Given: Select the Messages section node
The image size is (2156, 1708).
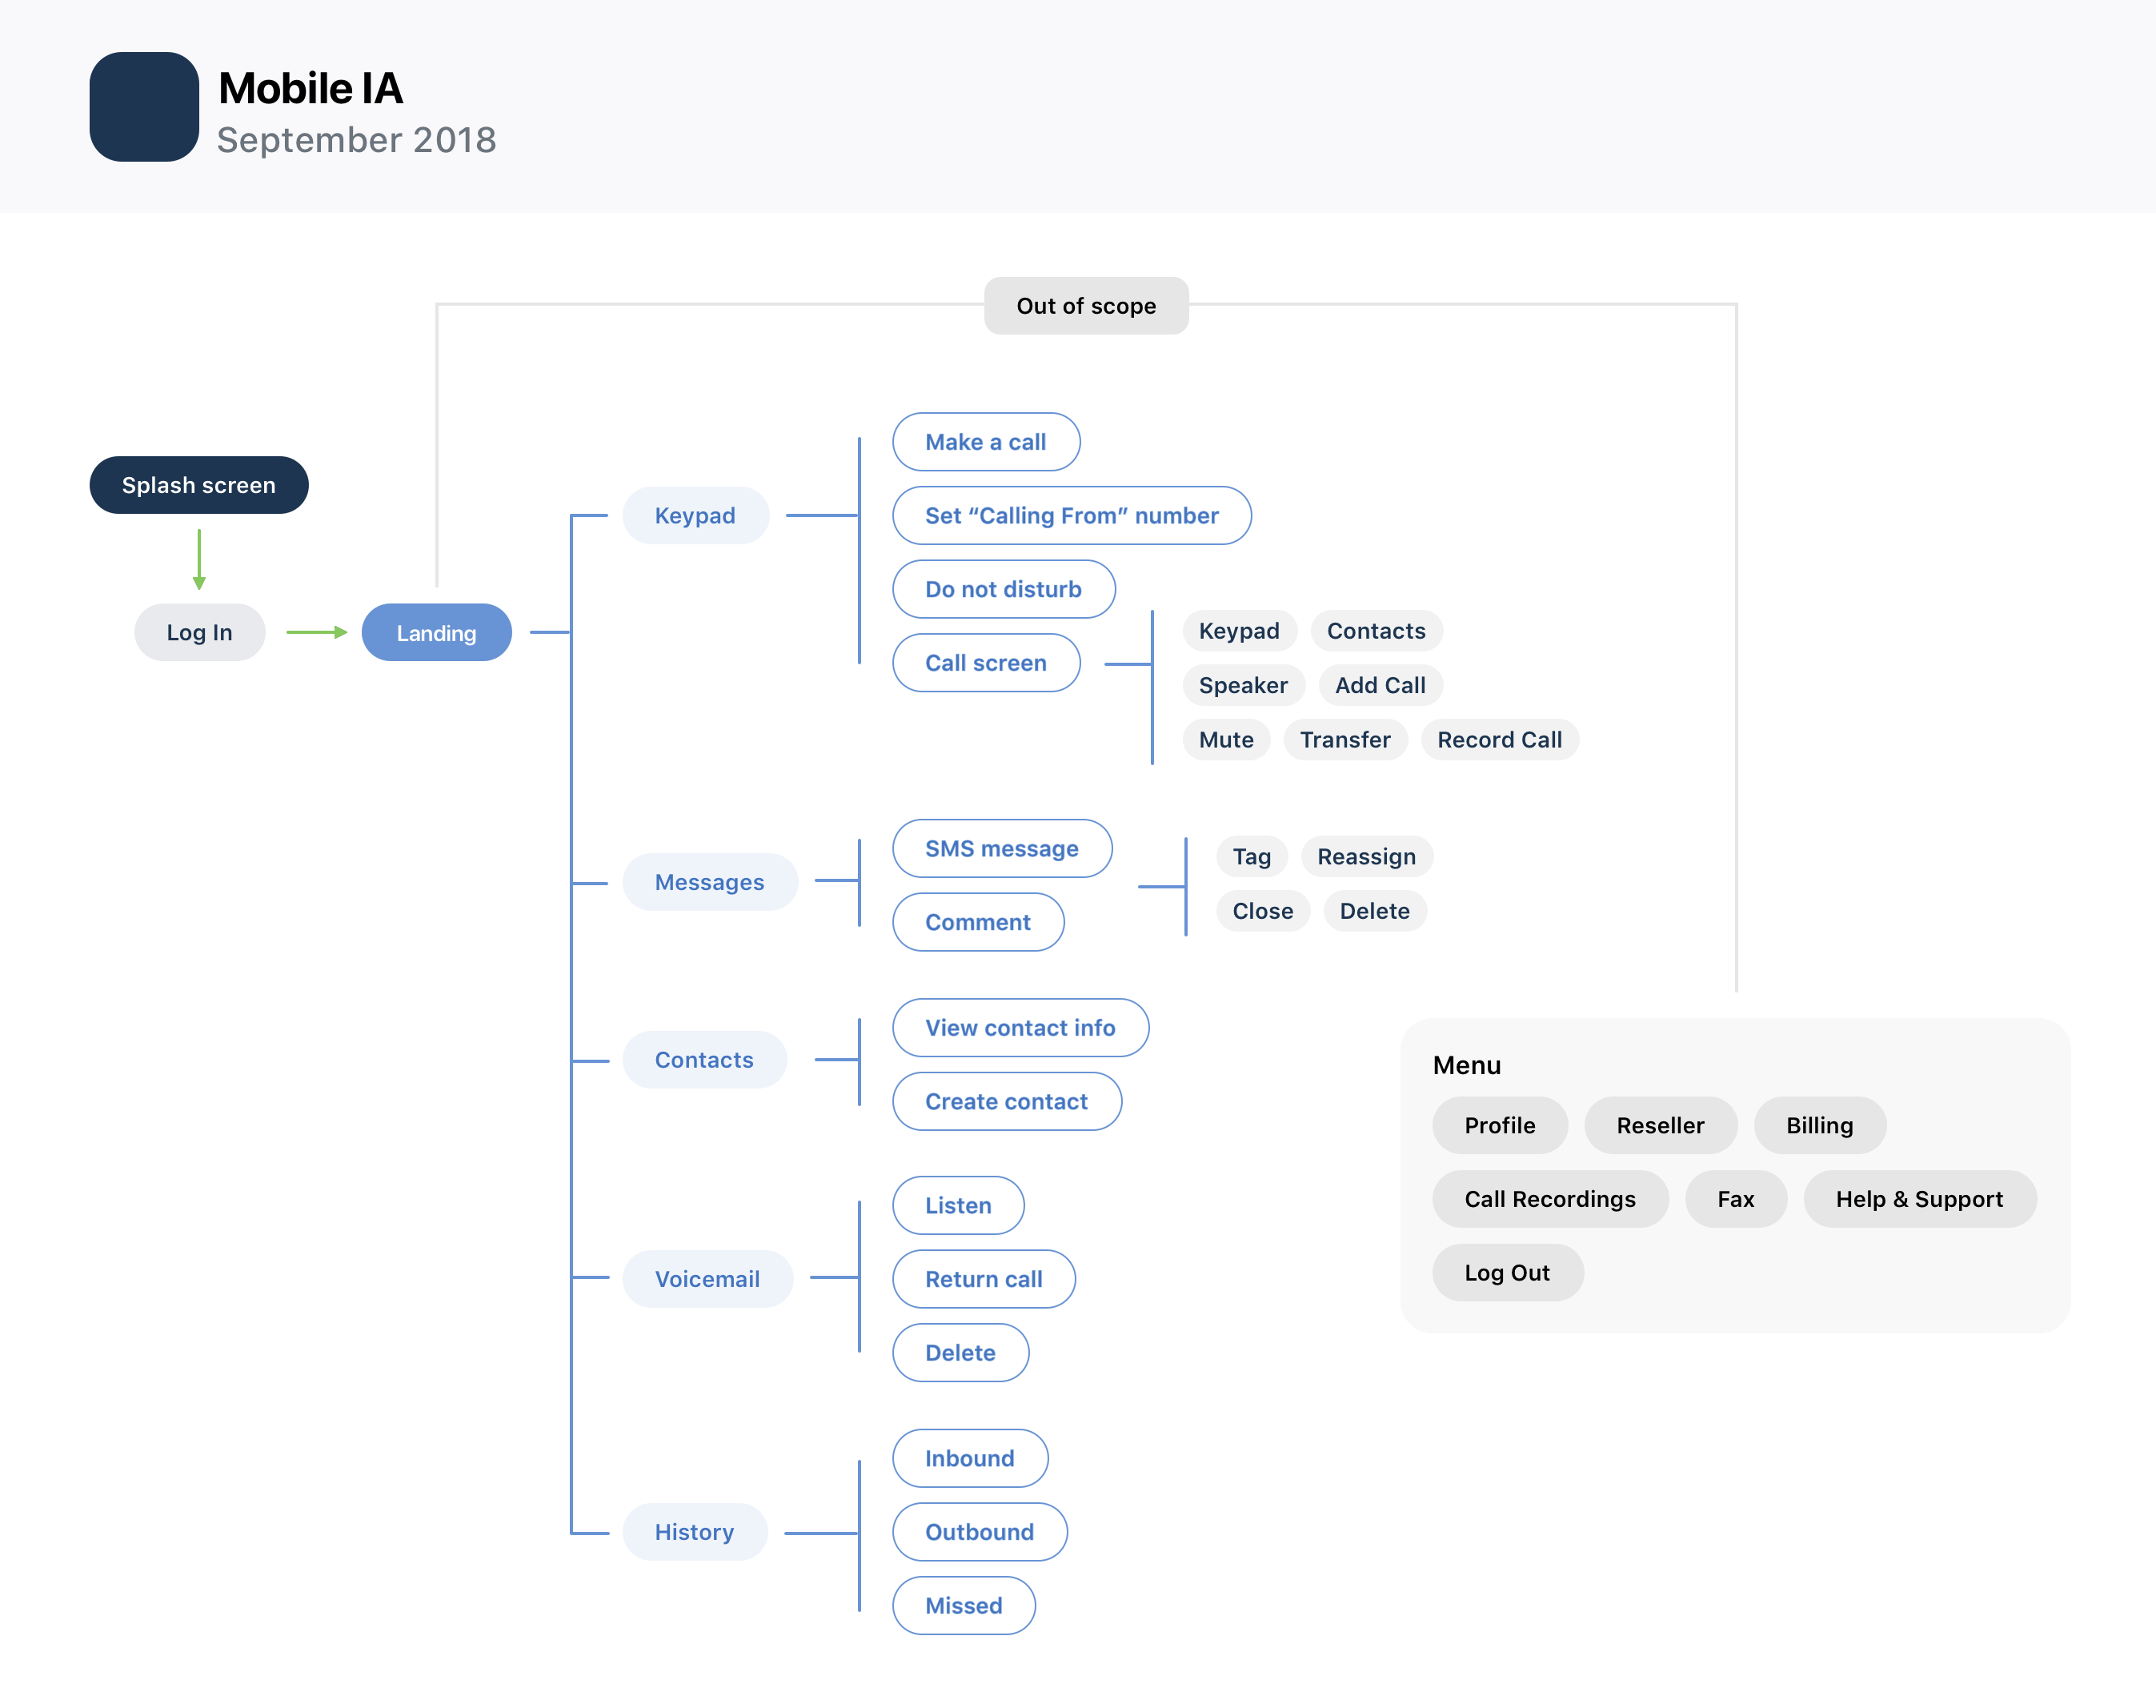Looking at the screenshot, I should tap(709, 882).
